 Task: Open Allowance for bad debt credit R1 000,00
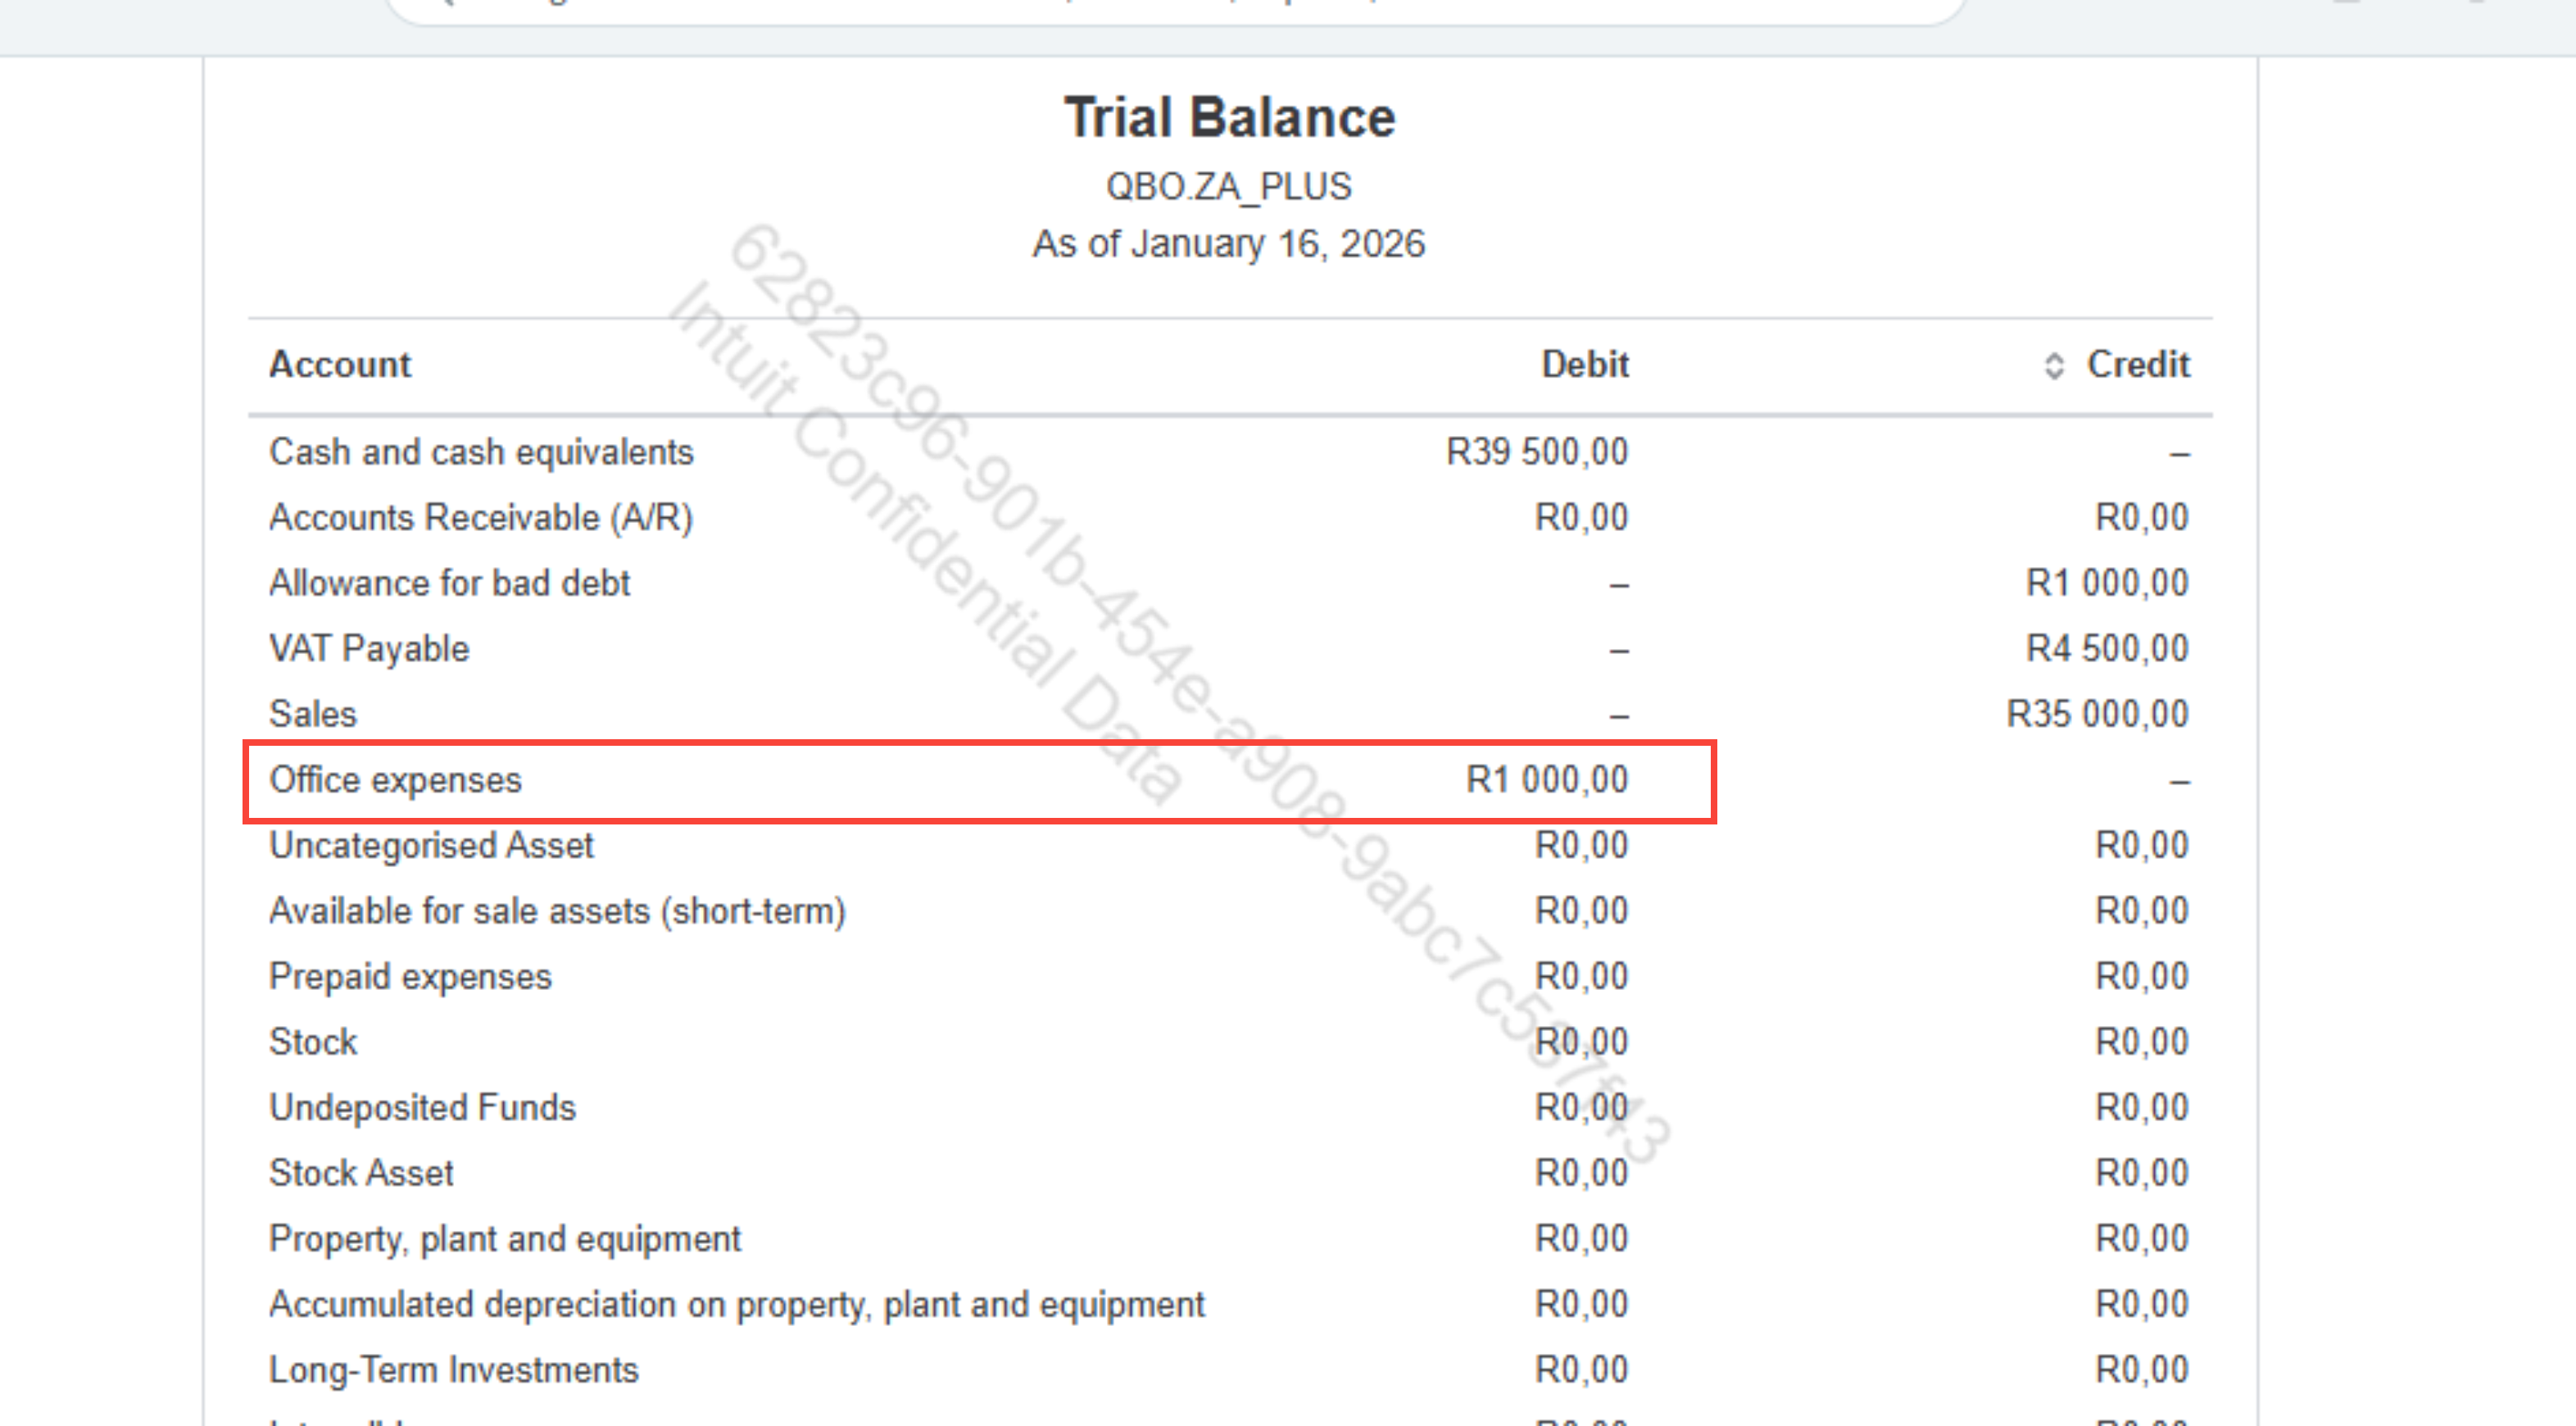[x=2107, y=583]
